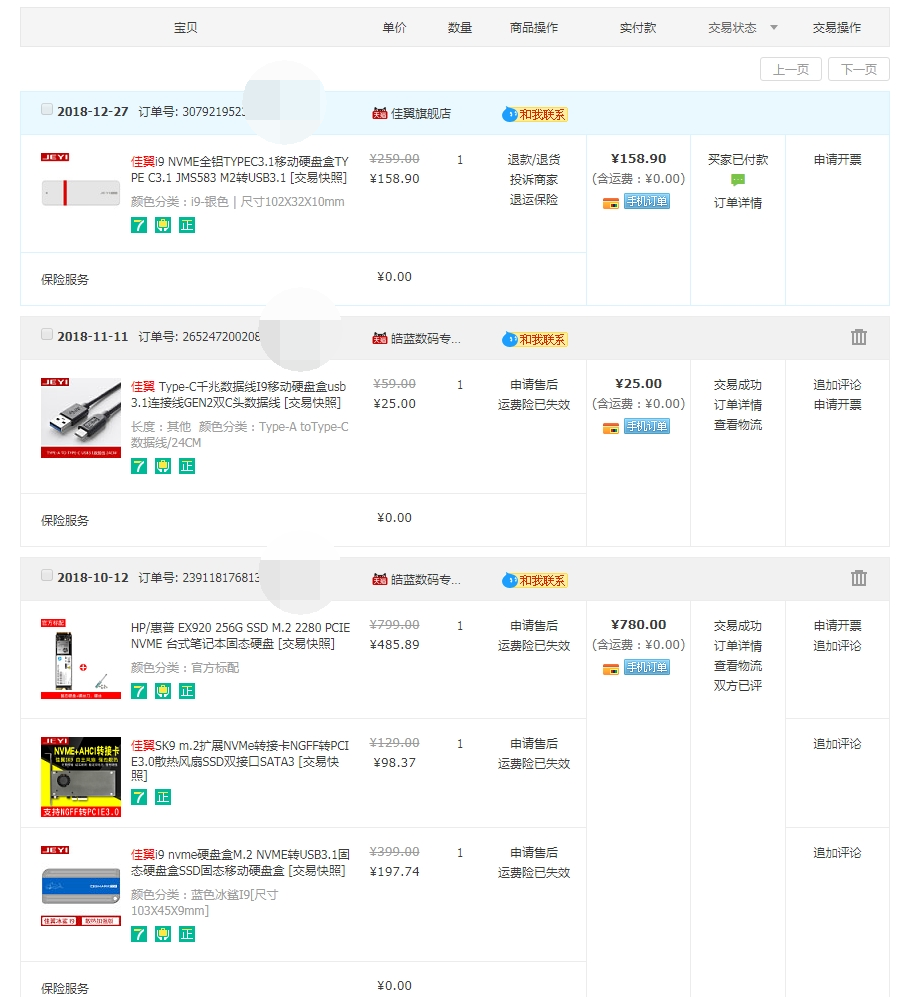Click the payment card icon under ¥158.90
Image resolution: width=923 pixels, height=997 pixels.
tap(611, 203)
